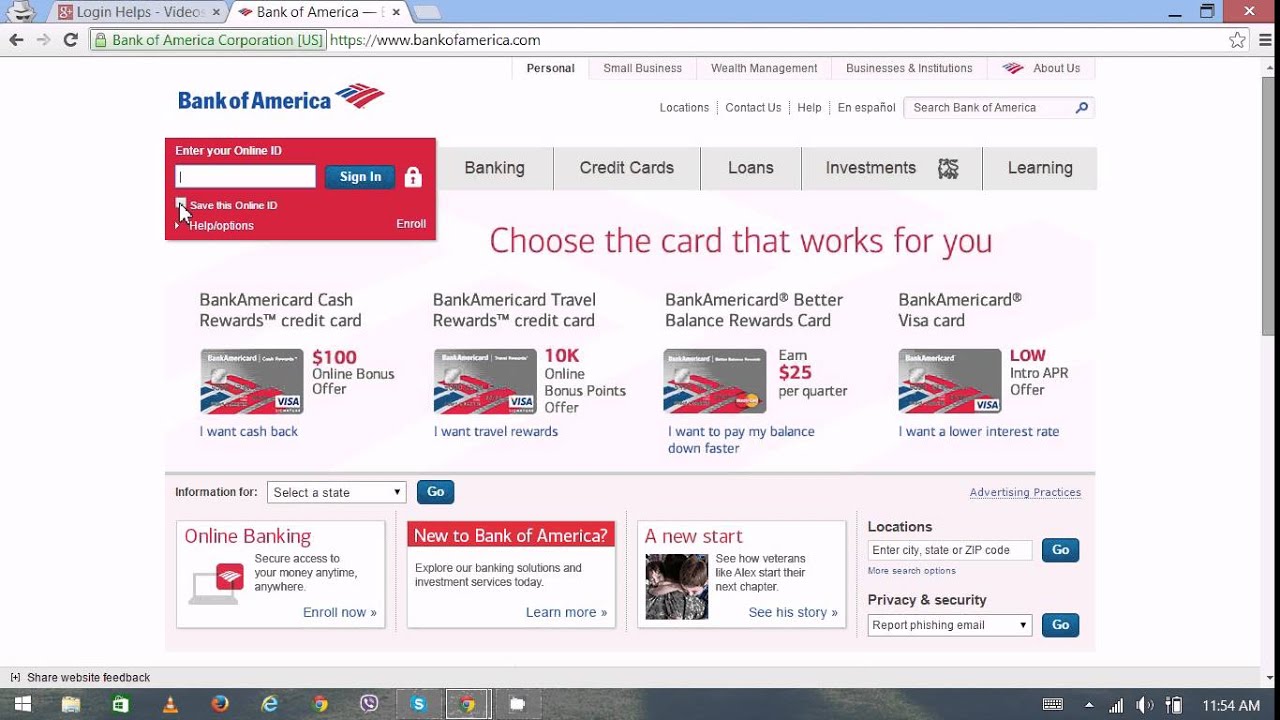
Task: Open Skype from the taskbar
Action: 419,704
